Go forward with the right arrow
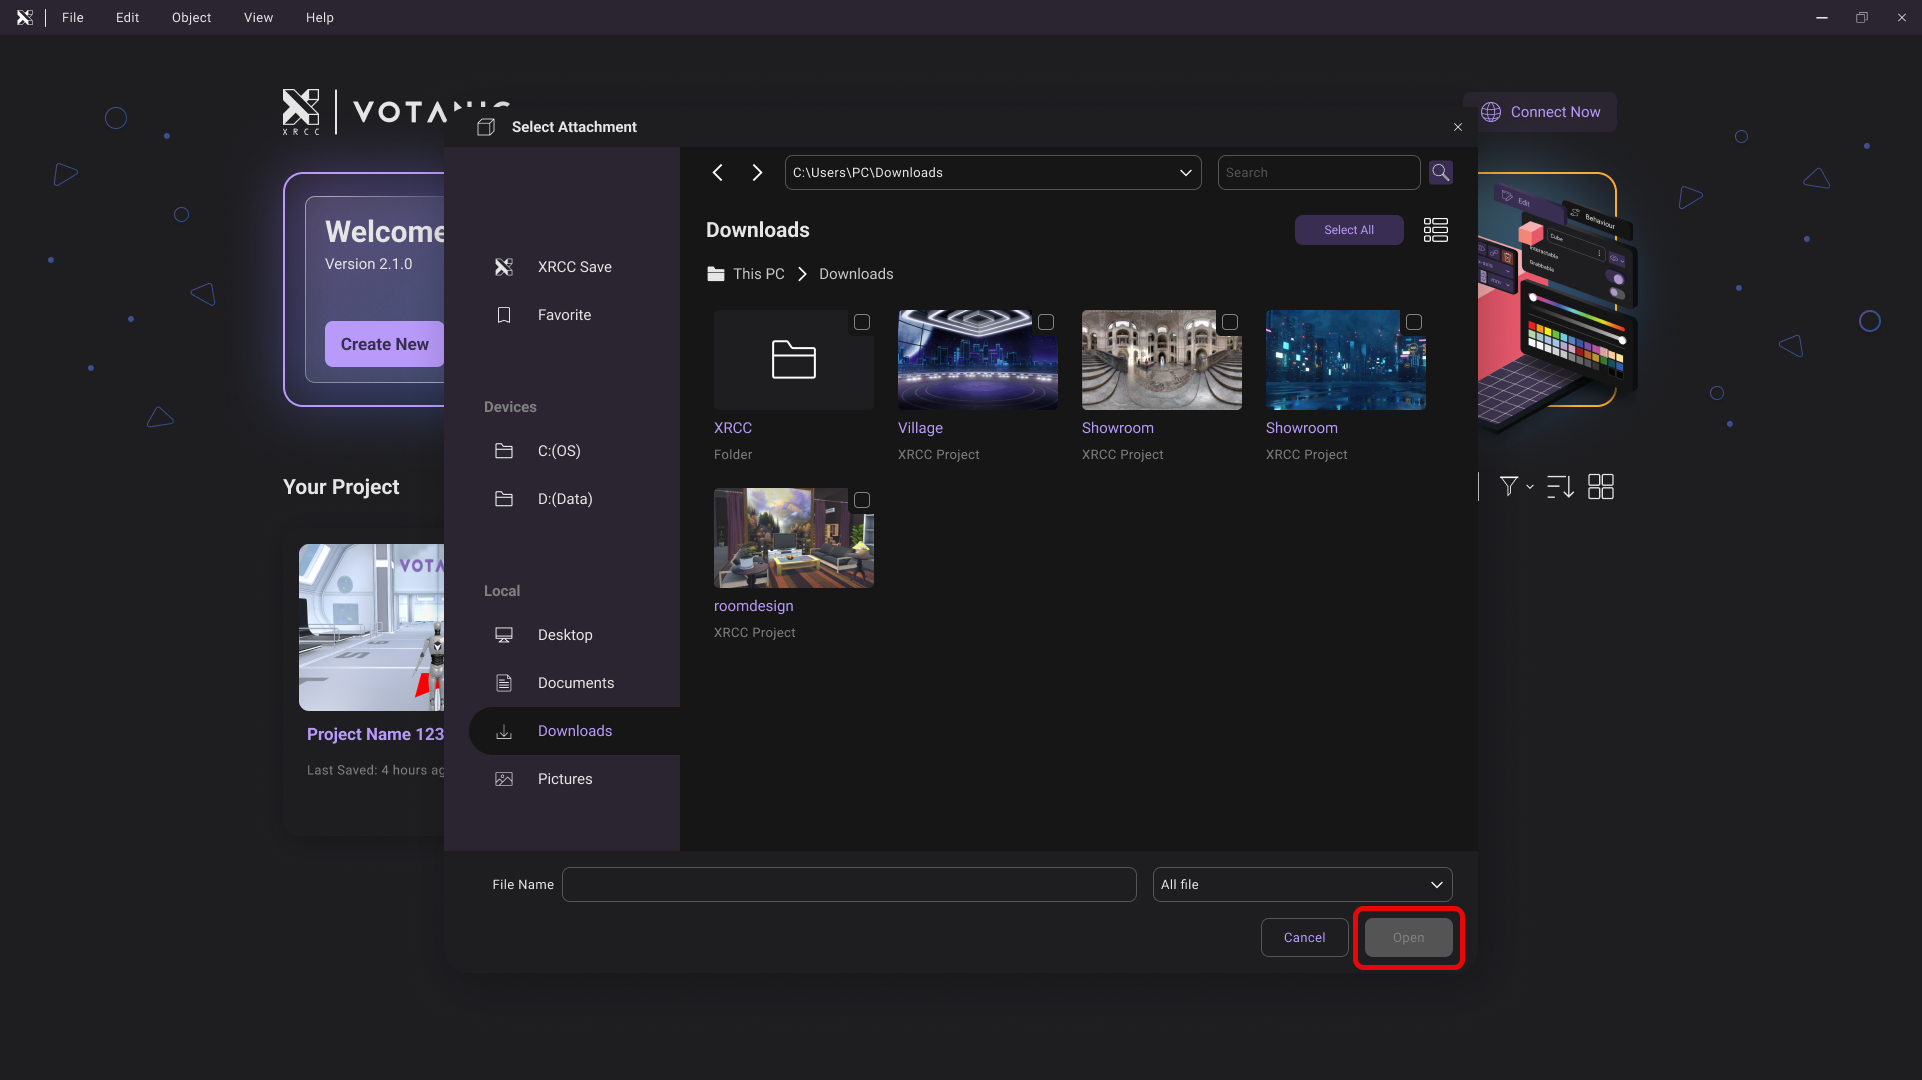This screenshot has width=1922, height=1080. pyautogui.click(x=757, y=172)
